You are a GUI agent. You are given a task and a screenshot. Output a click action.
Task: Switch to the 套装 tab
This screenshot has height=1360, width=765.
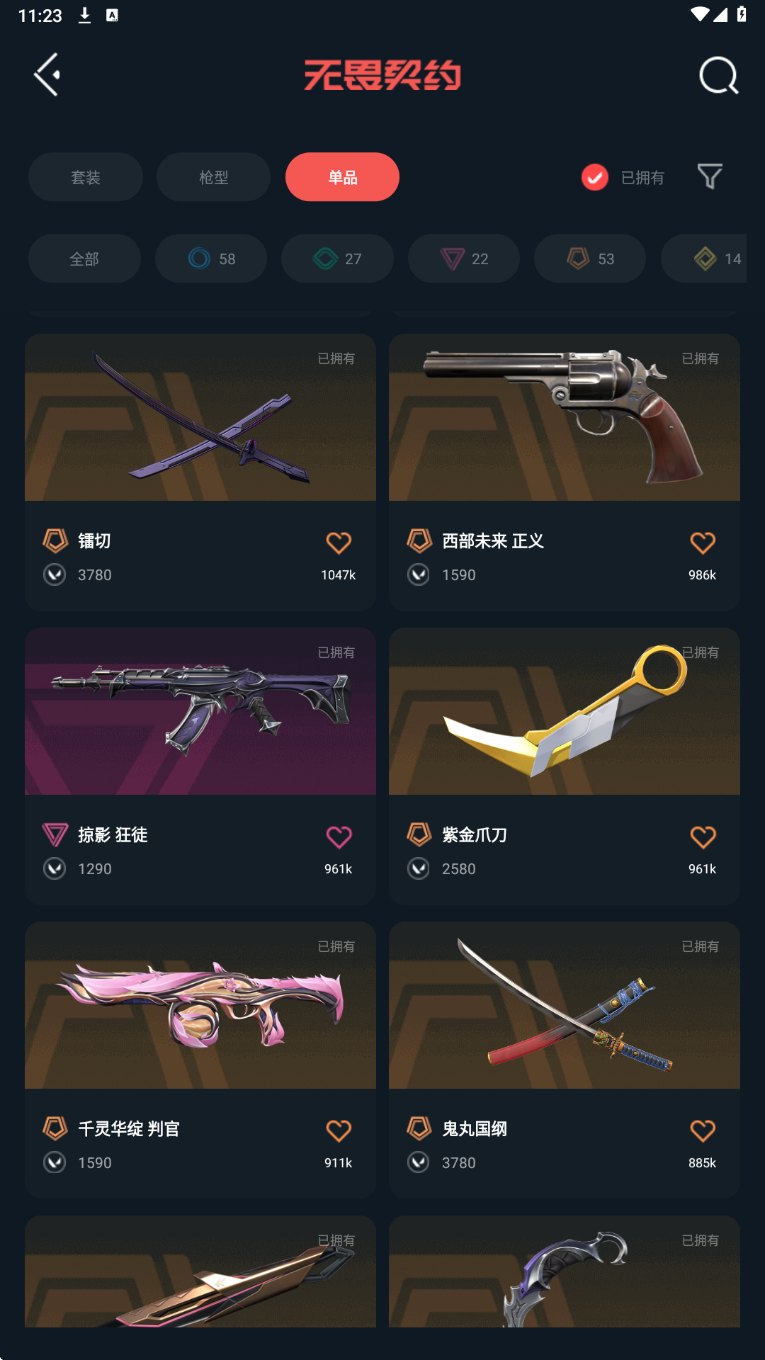85,177
